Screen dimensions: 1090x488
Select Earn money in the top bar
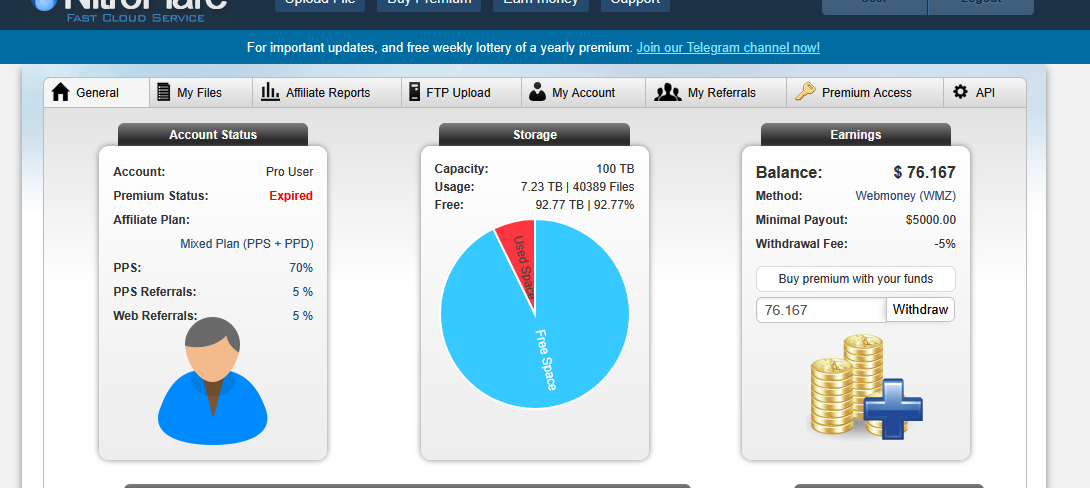click(540, 4)
